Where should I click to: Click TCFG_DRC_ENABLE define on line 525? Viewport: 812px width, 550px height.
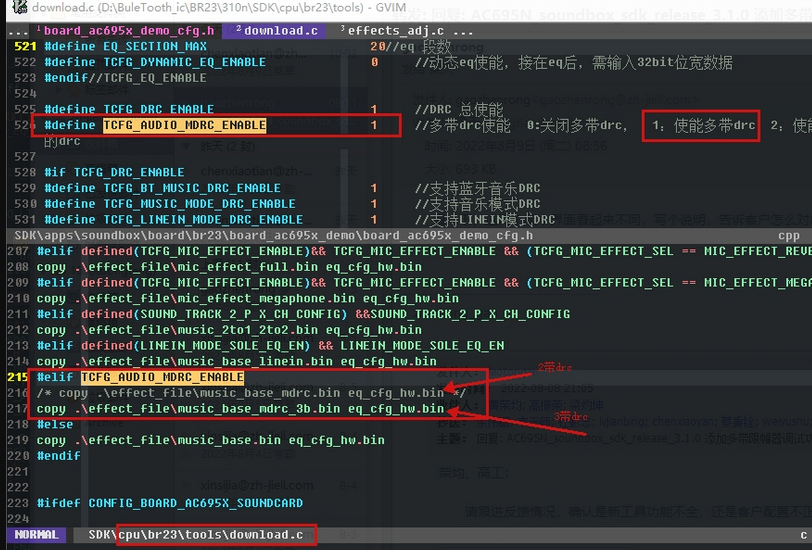(158, 109)
